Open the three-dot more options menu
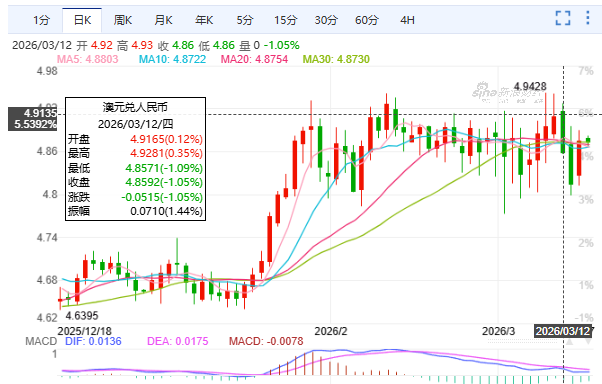This screenshot has width=602, height=384. pos(588,18)
